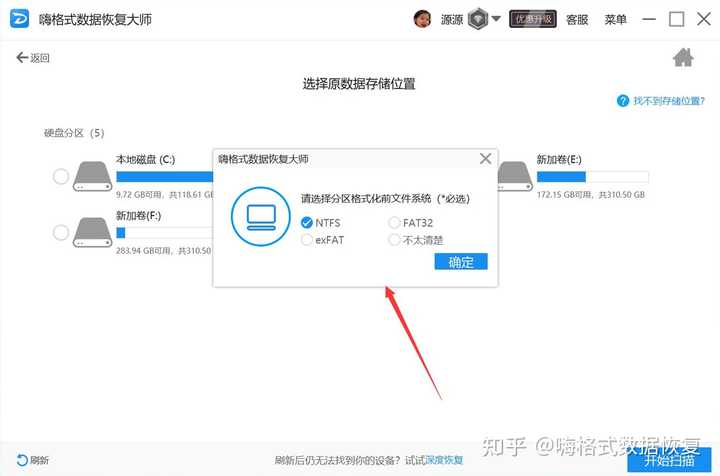Click the hexagon membership badge icon

point(478,19)
